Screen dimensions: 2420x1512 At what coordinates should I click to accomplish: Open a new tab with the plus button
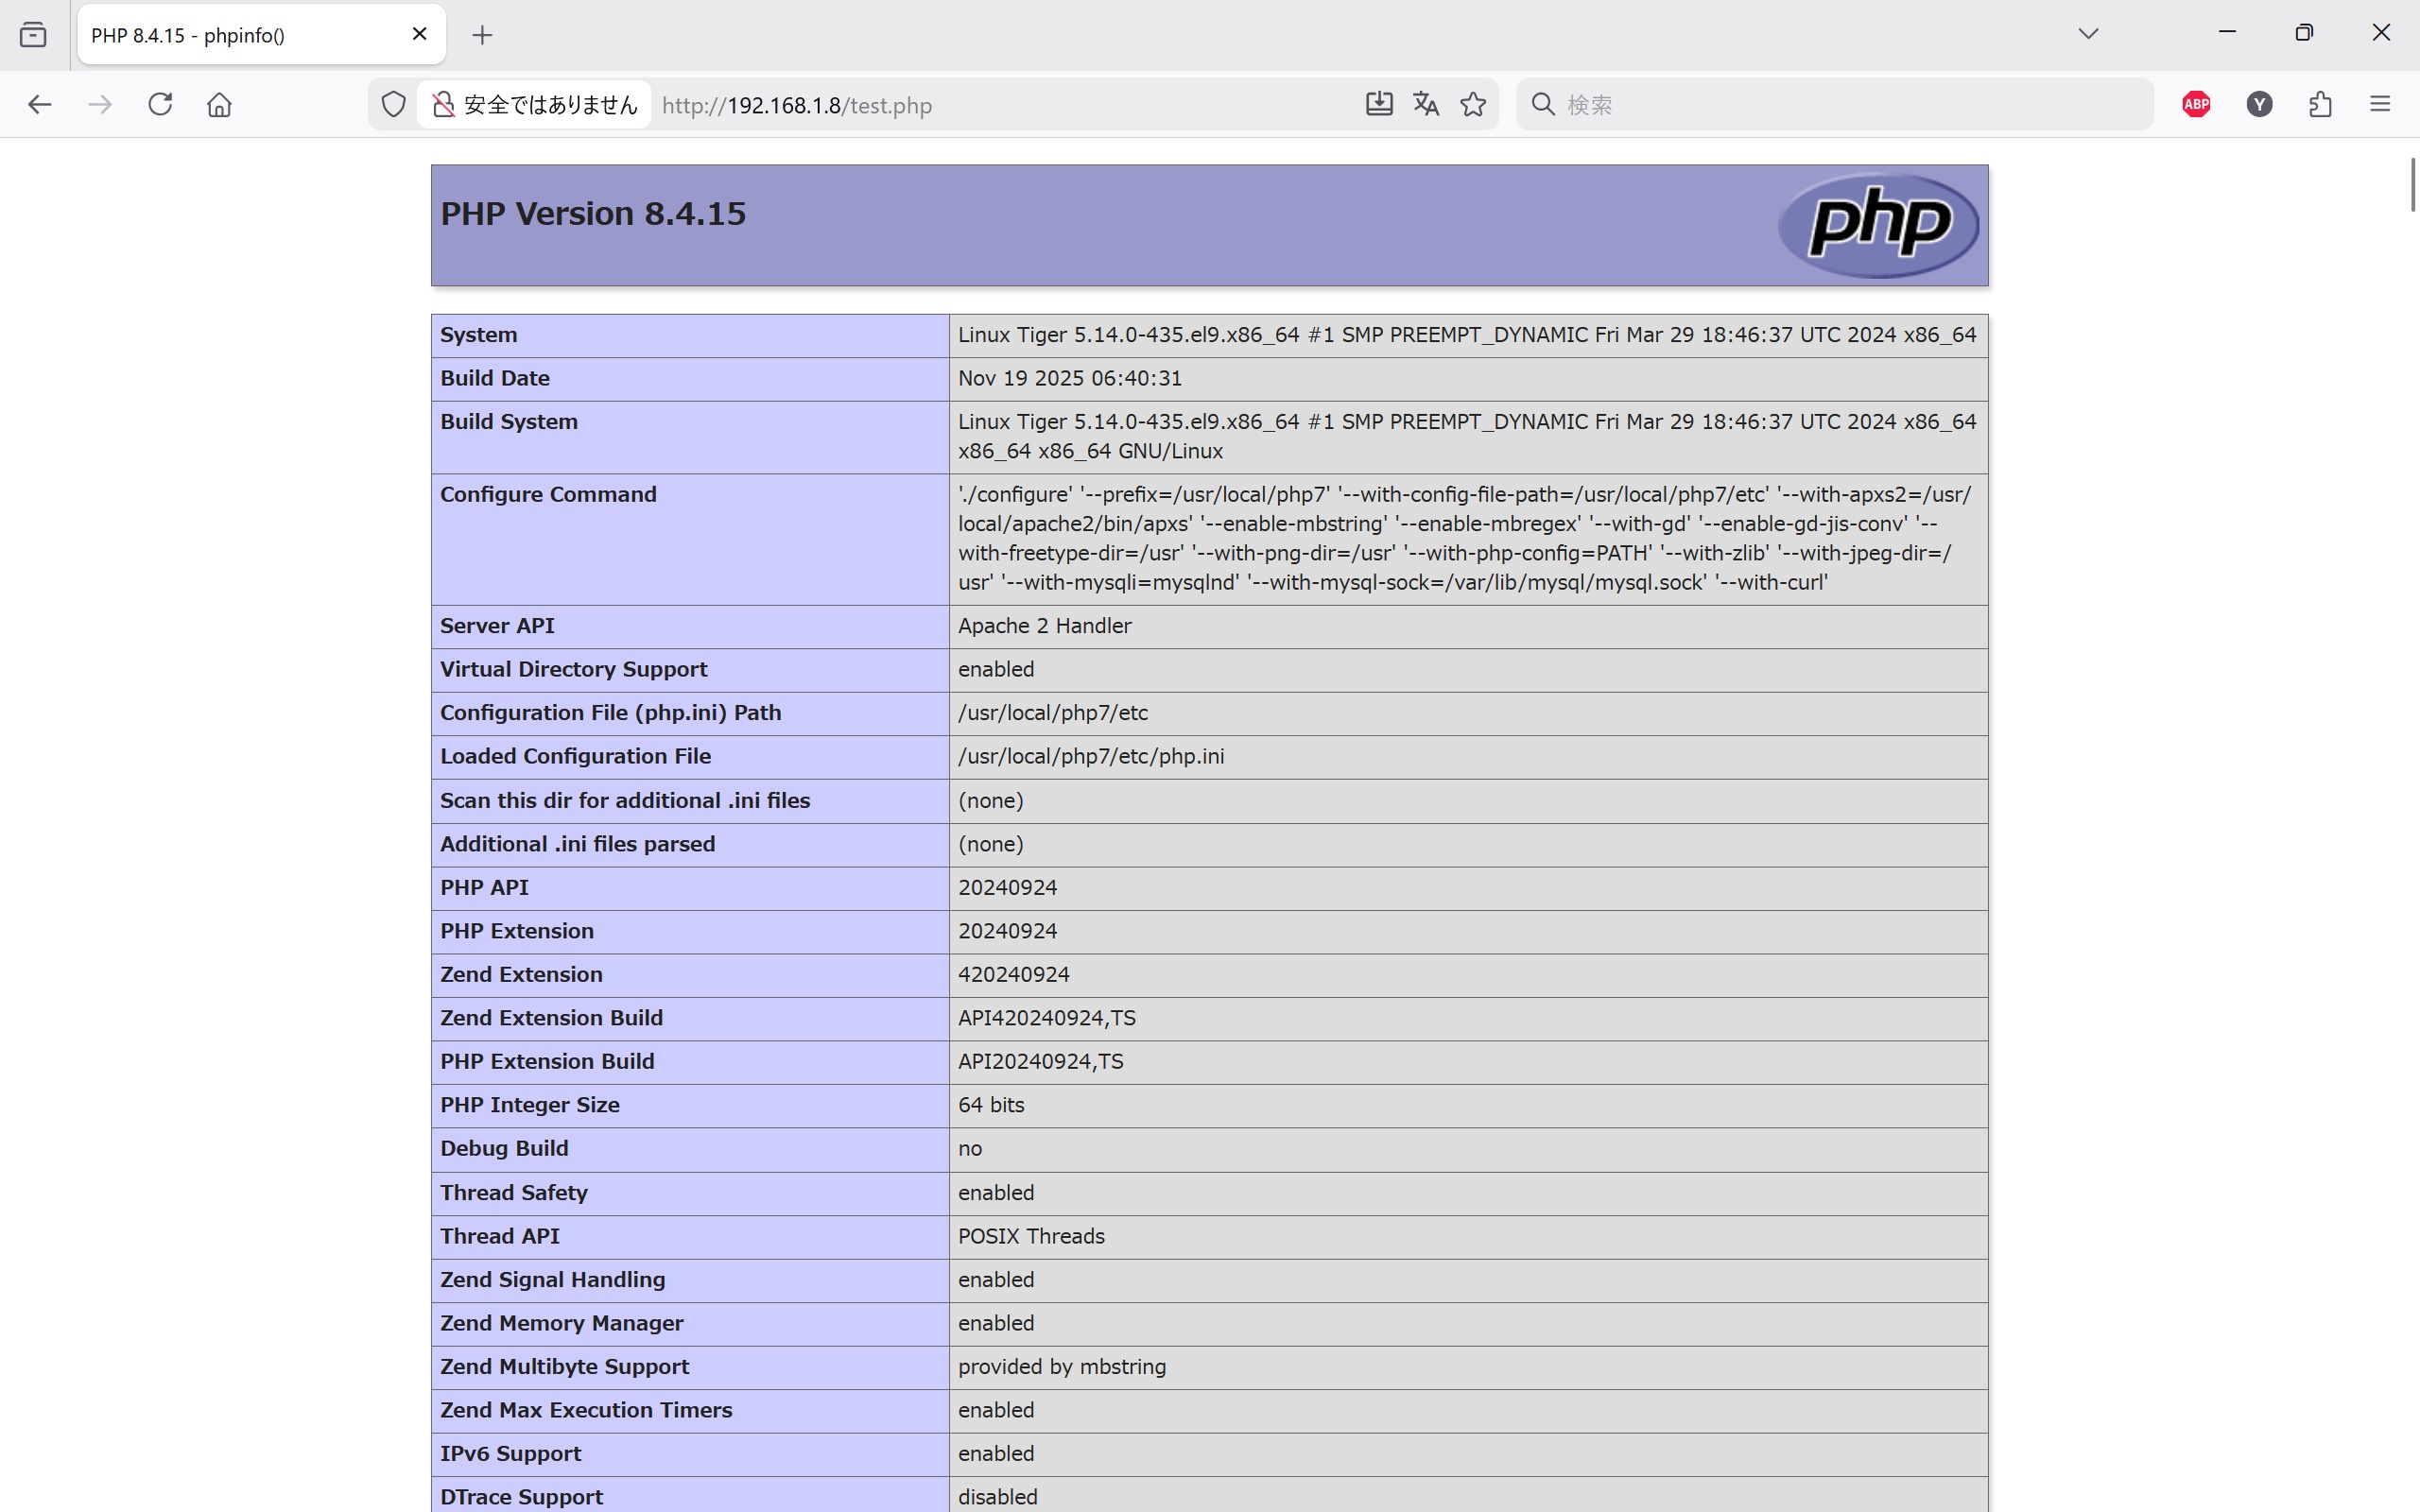pyautogui.click(x=482, y=35)
